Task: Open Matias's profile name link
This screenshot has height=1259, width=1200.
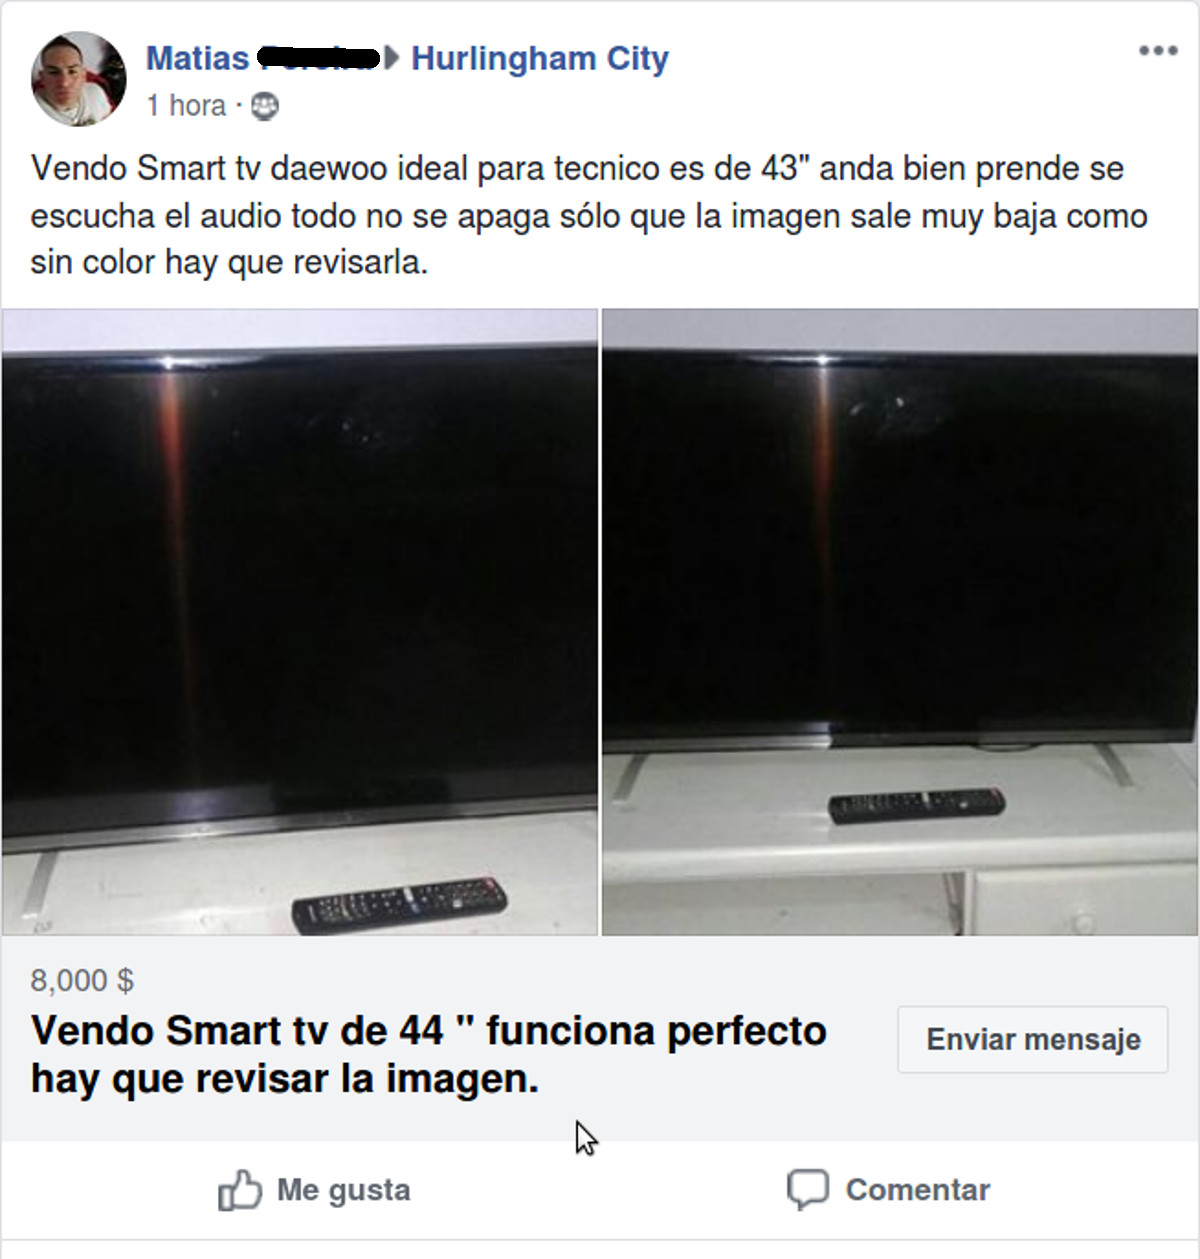Action: pyautogui.click(x=263, y=58)
